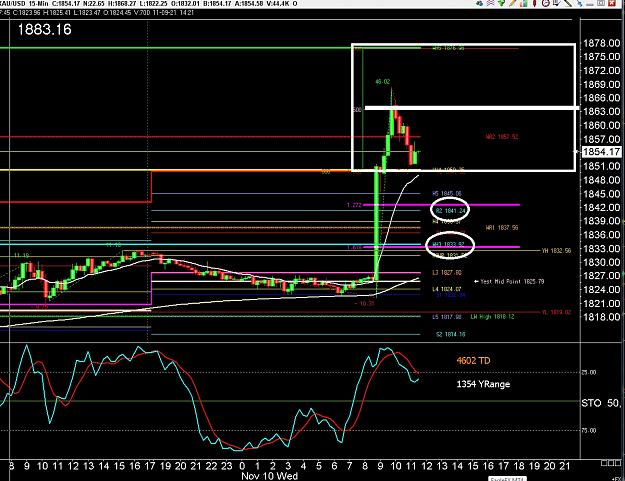Click the WR2 1857.52 level label
The width and height of the screenshot is (625, 481).
tap(502, 137)
